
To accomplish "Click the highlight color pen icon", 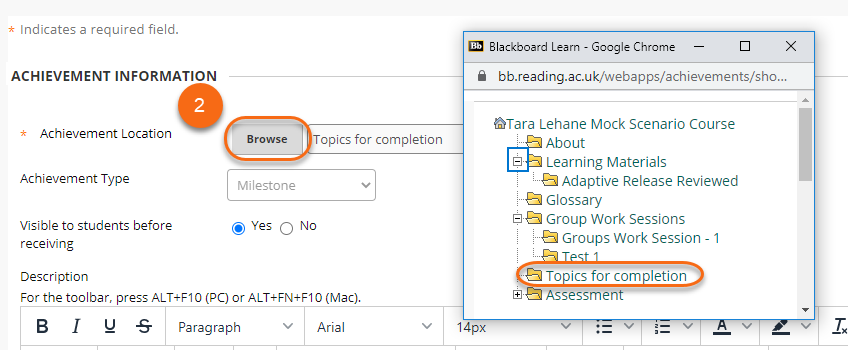I will click(781, 326).
